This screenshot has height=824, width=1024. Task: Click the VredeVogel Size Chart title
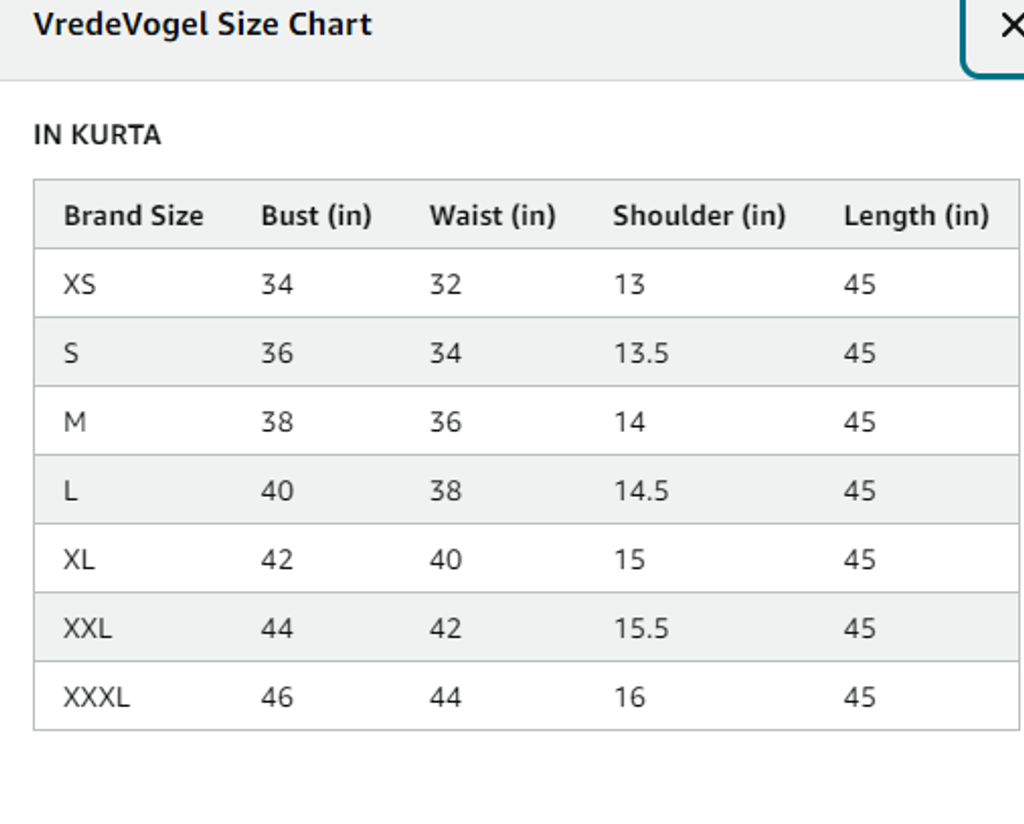[x=202, y=25]
